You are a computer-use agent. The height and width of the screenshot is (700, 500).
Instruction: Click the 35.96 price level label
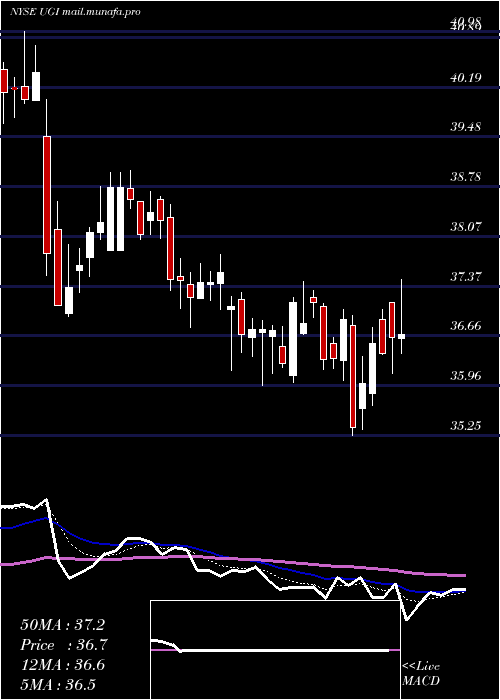tap(466, 376)
